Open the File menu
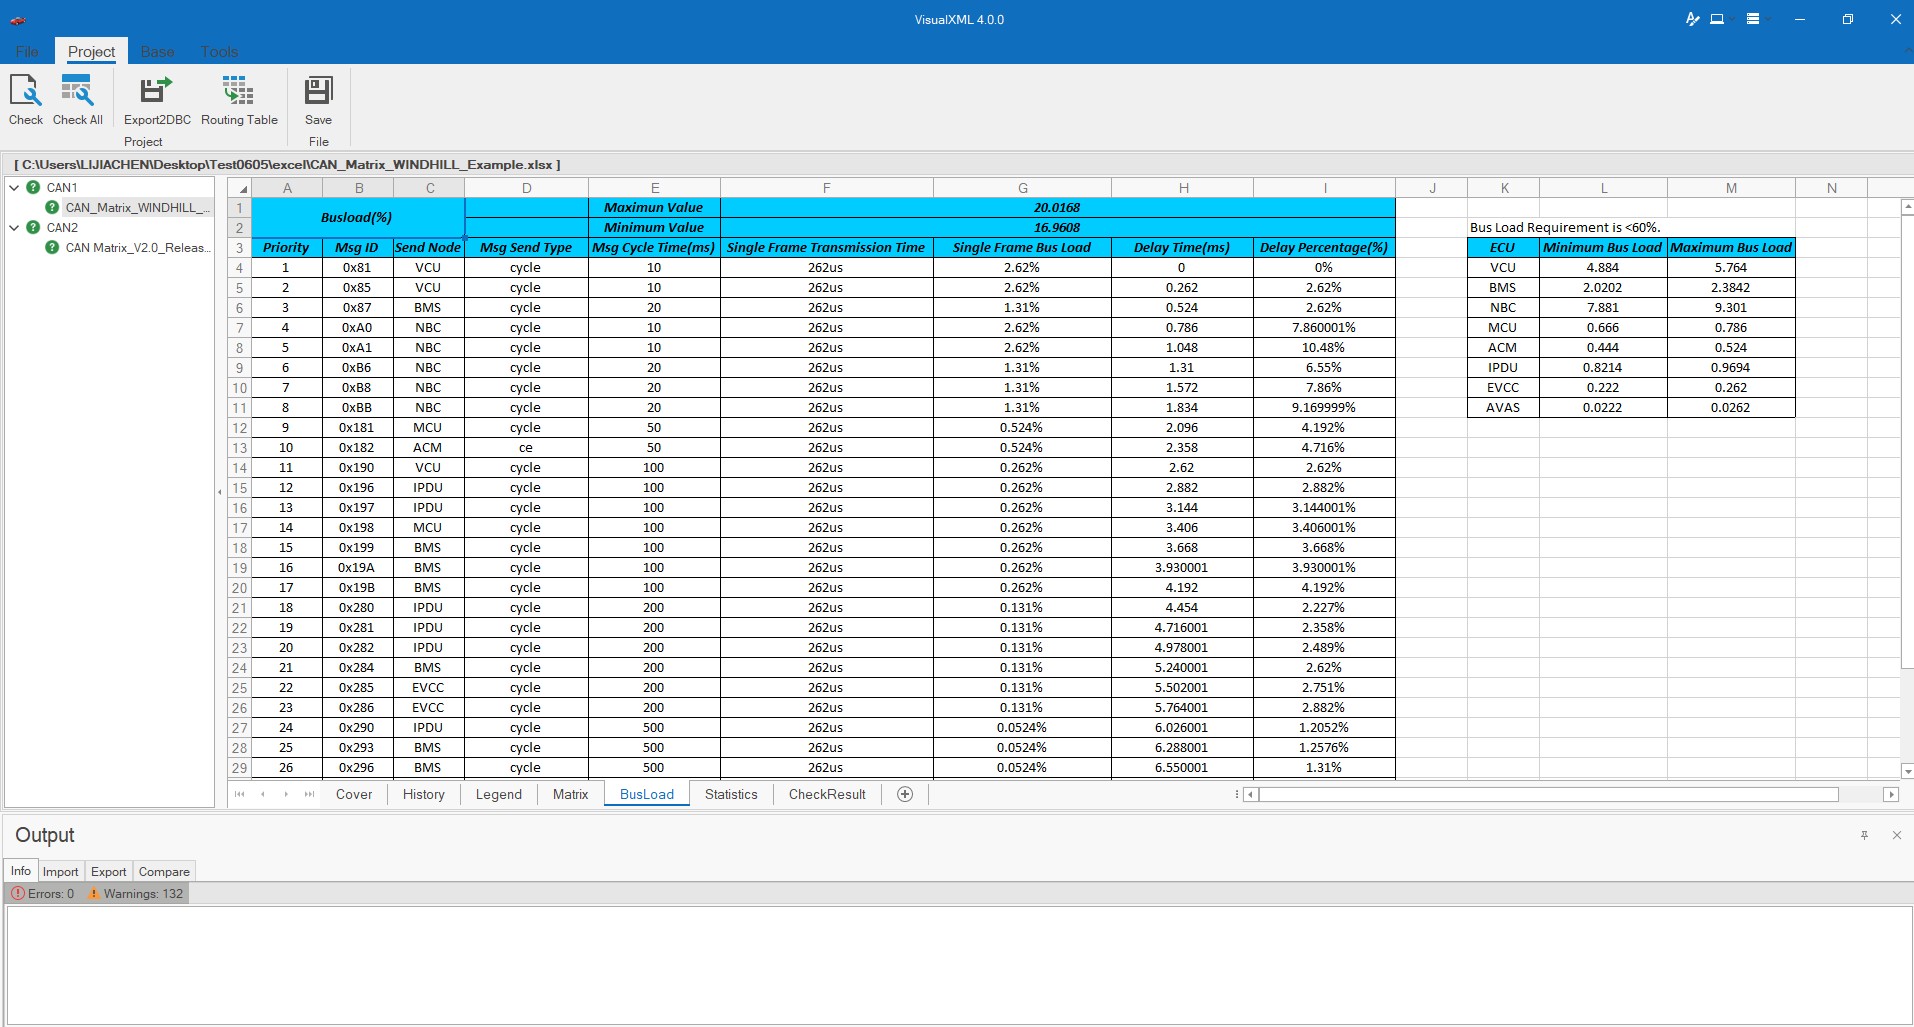 coord(27,52)
